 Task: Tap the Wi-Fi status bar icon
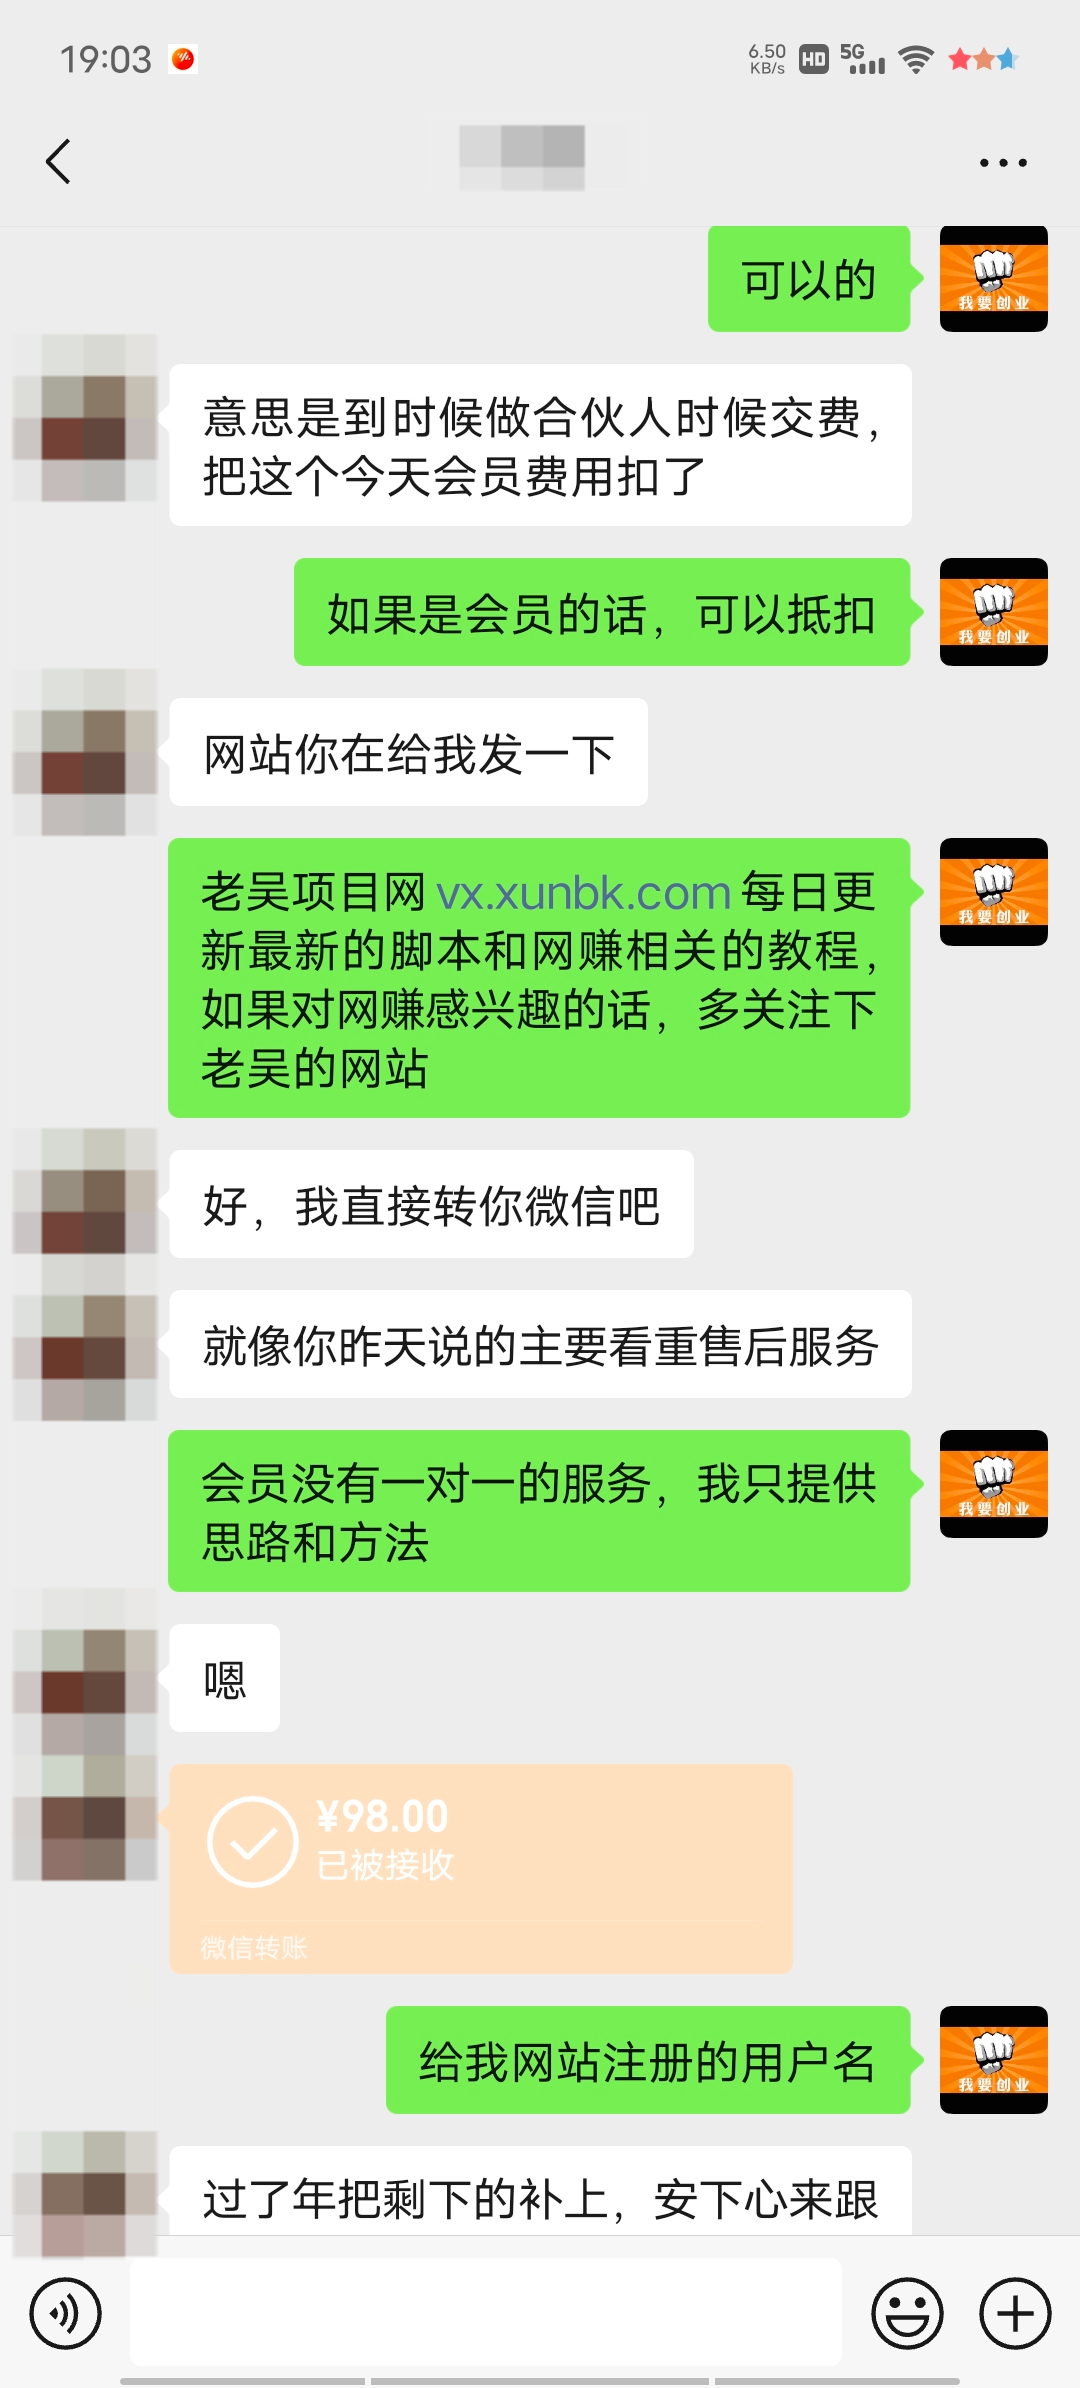[x=915, y=59]
